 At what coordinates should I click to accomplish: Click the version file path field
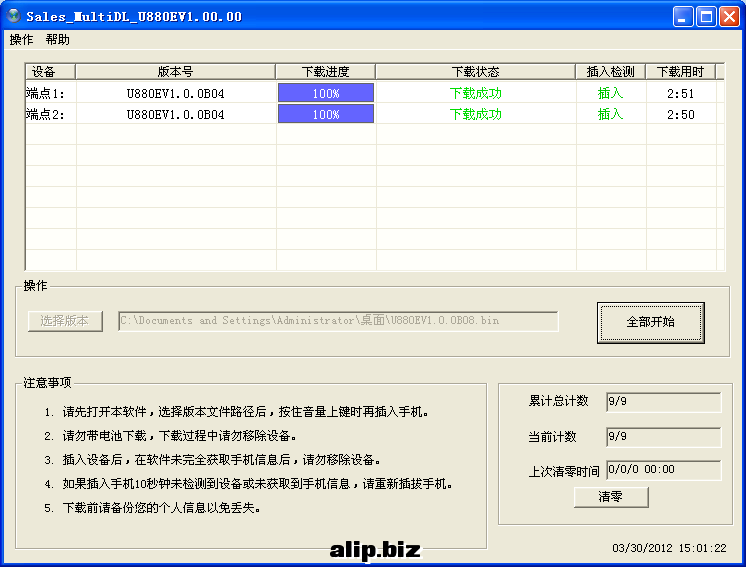click(338, 321)
